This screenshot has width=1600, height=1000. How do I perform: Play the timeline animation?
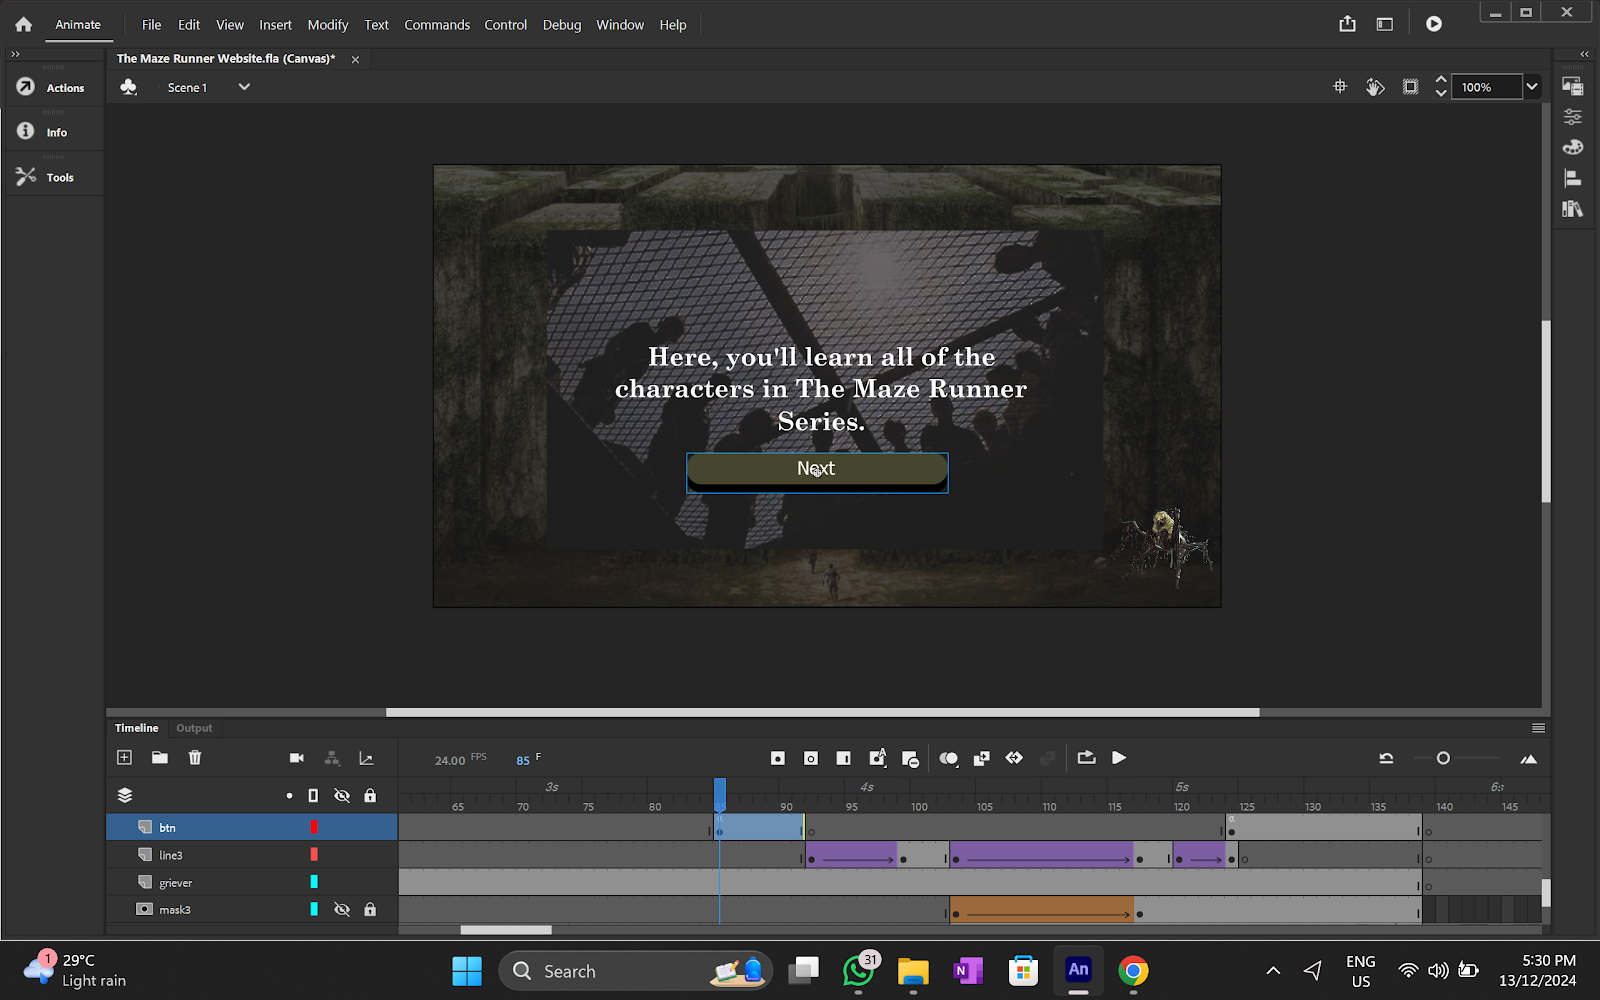1119,758
